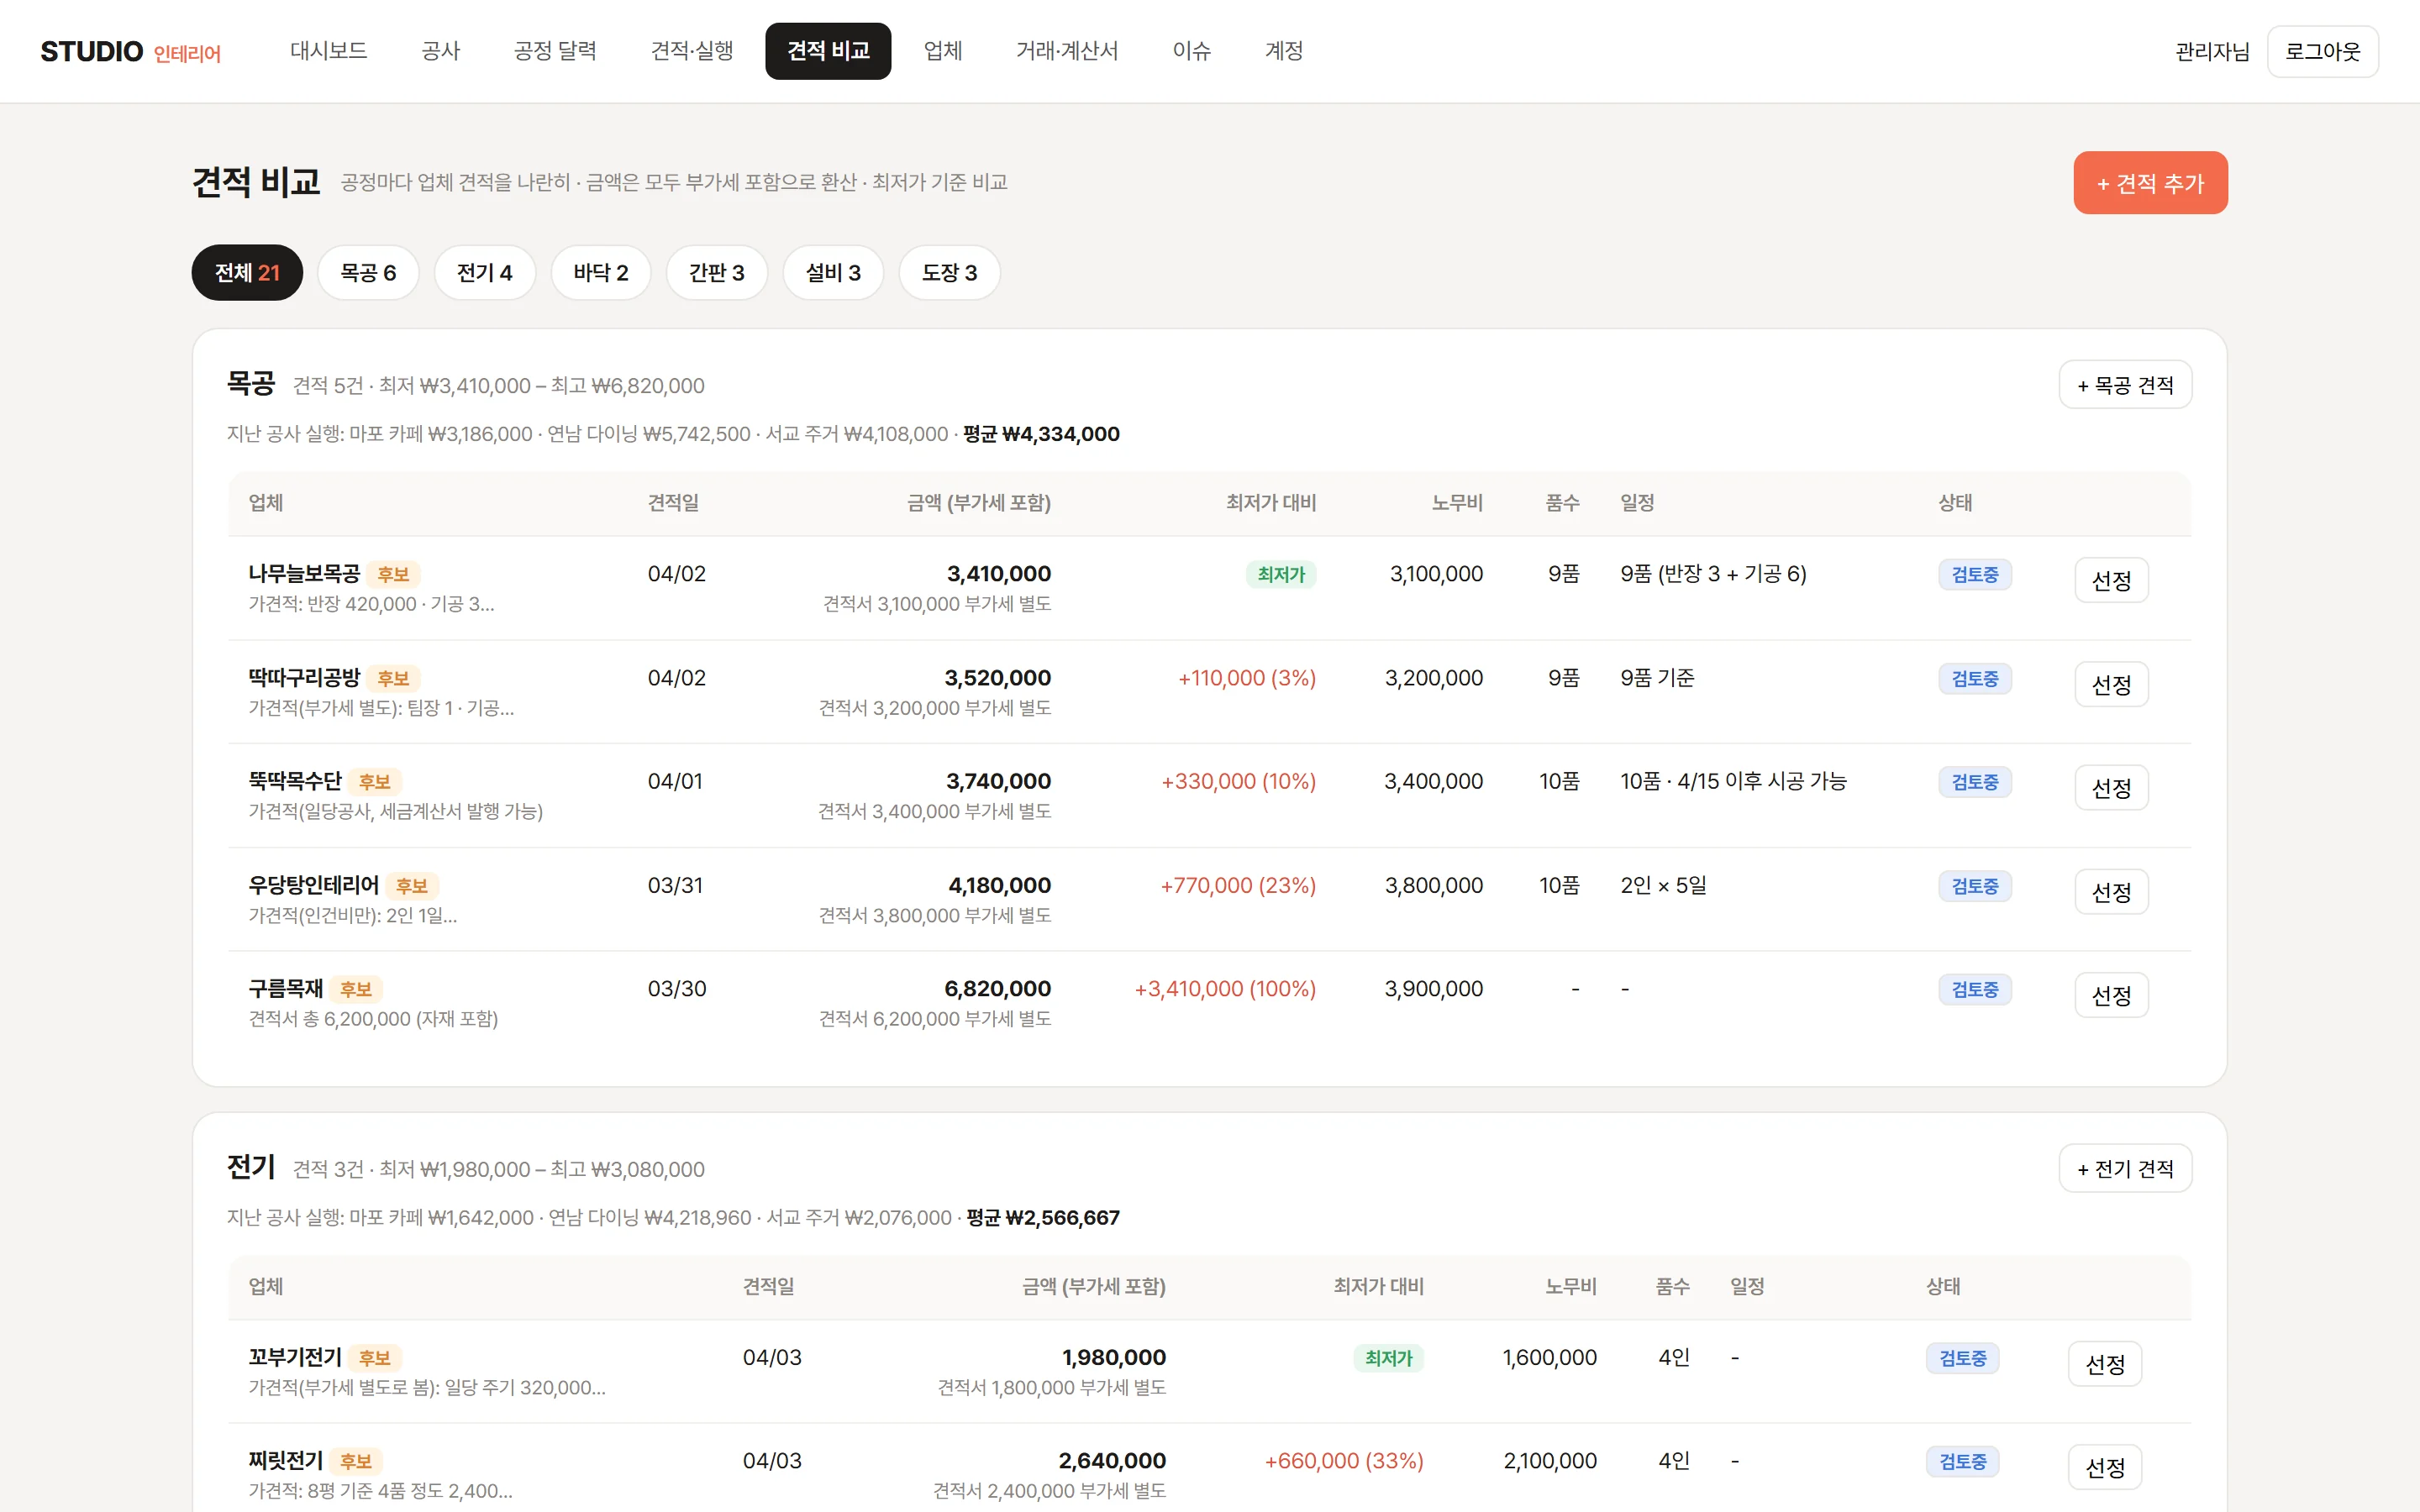Screen dimensions: 2420x1512
Task: Click 10품 · 4/15 이후 시공 가능 note
Action: pos(1733,781)
